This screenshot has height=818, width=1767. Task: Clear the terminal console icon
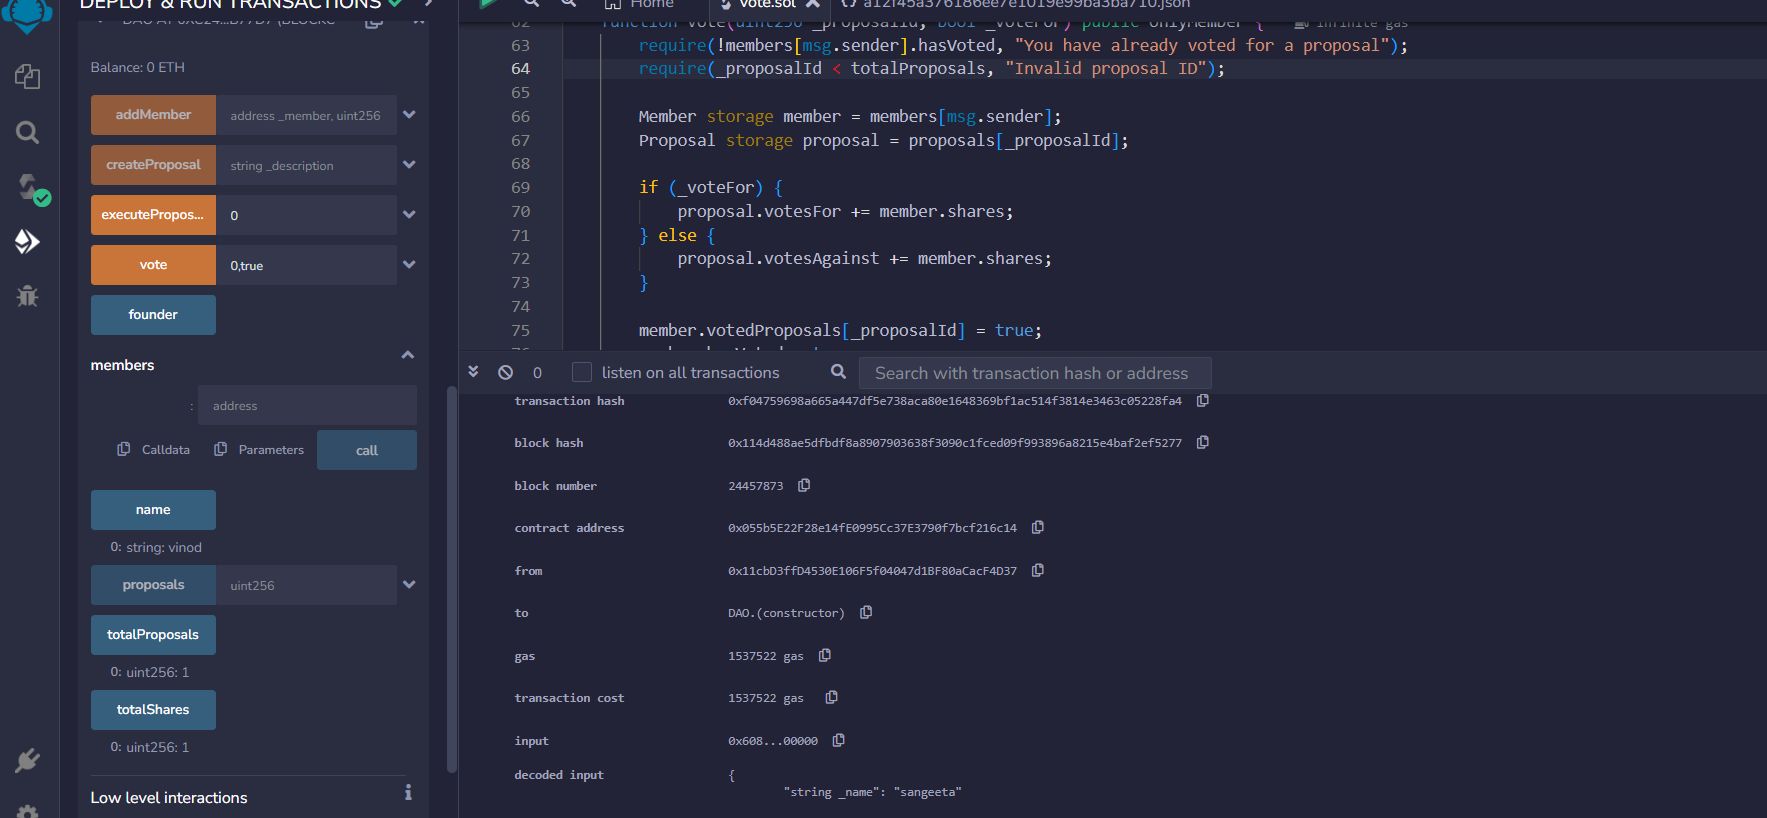(506, 372)
